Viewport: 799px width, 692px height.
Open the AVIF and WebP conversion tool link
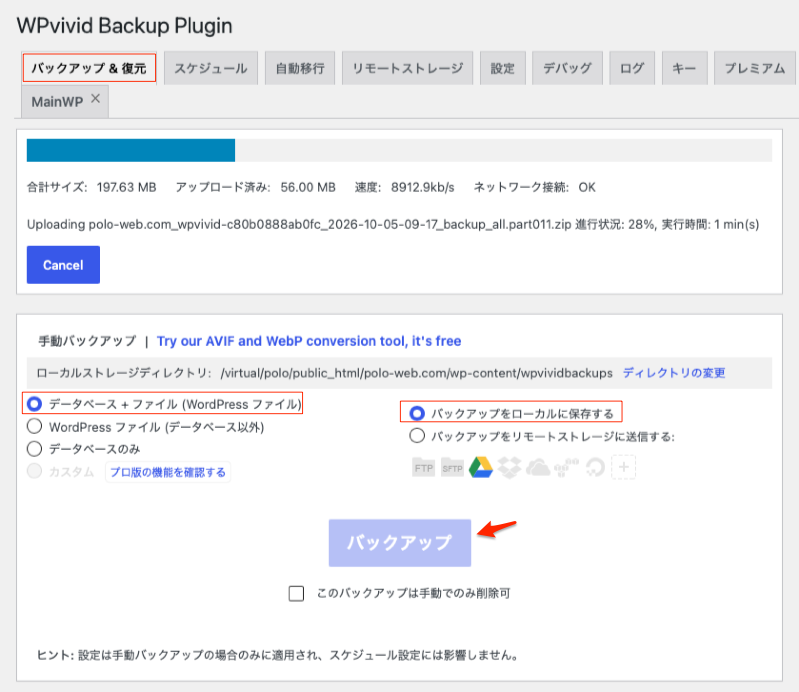(x=309, y=341)
